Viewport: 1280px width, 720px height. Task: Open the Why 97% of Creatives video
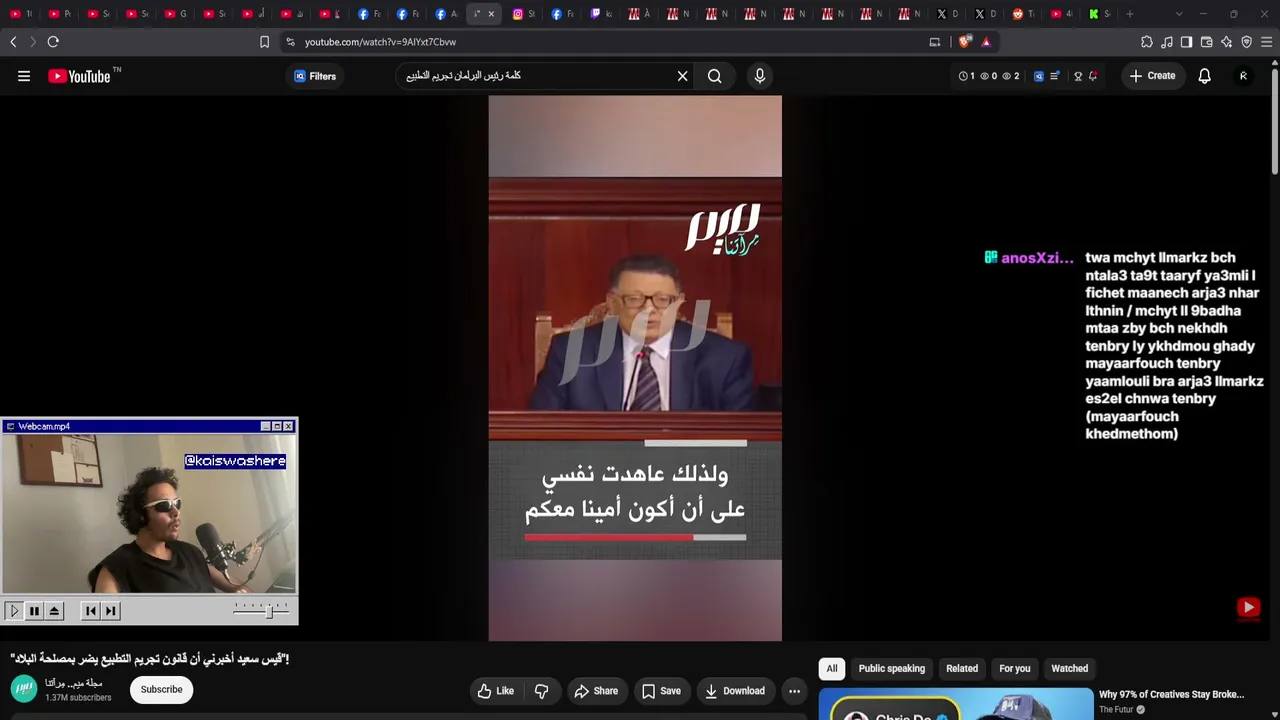tap(1171, 694)
